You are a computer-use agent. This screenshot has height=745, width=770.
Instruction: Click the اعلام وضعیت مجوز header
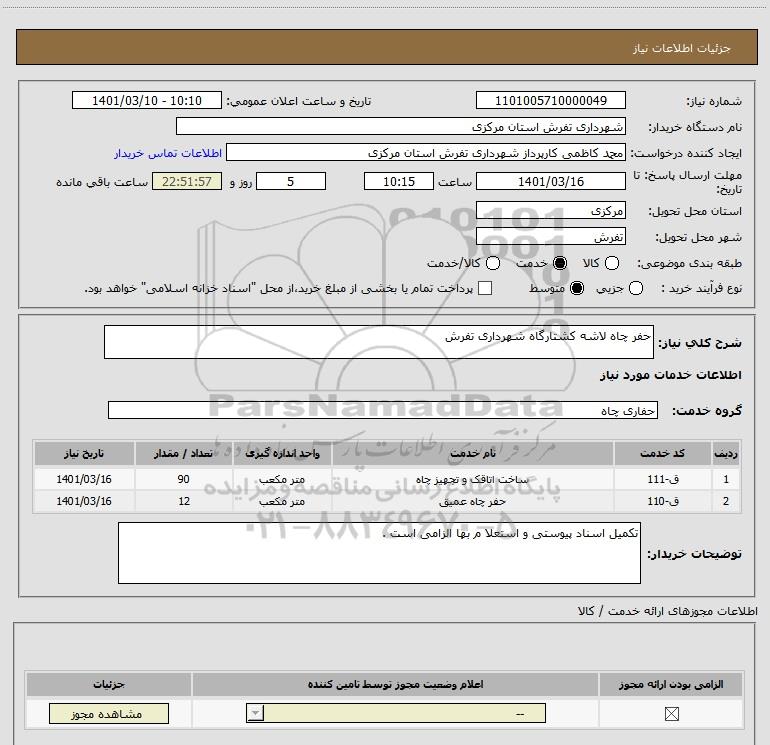(x=395, y=684)
